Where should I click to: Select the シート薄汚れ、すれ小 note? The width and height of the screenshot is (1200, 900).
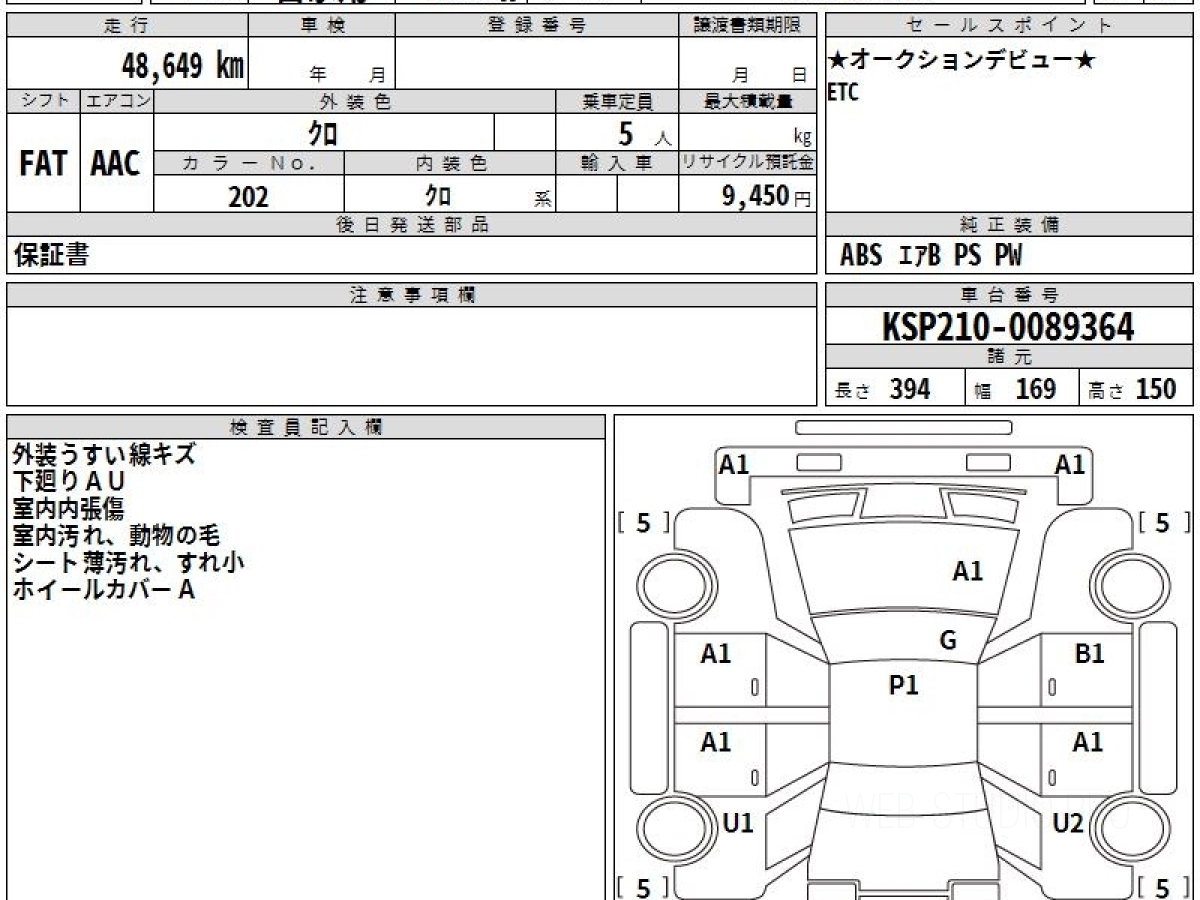129,562
